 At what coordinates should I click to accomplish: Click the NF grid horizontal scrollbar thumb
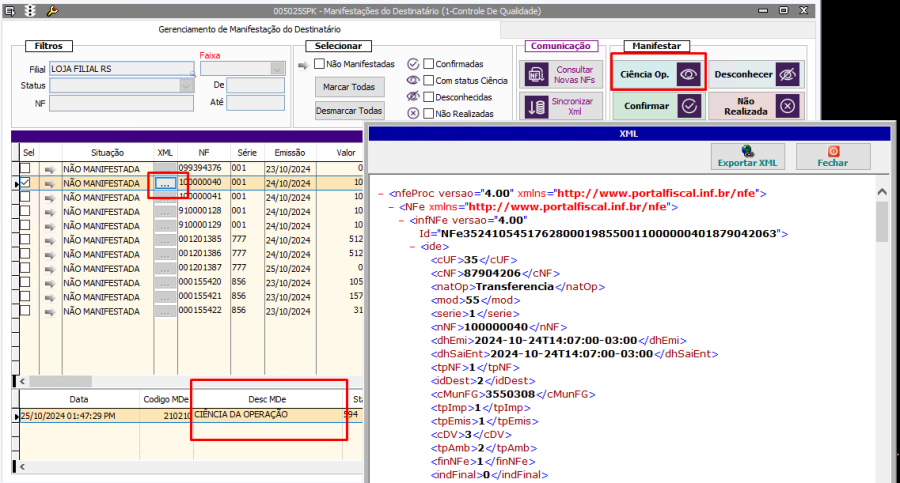pyautogui.click(x=60, y=381)
